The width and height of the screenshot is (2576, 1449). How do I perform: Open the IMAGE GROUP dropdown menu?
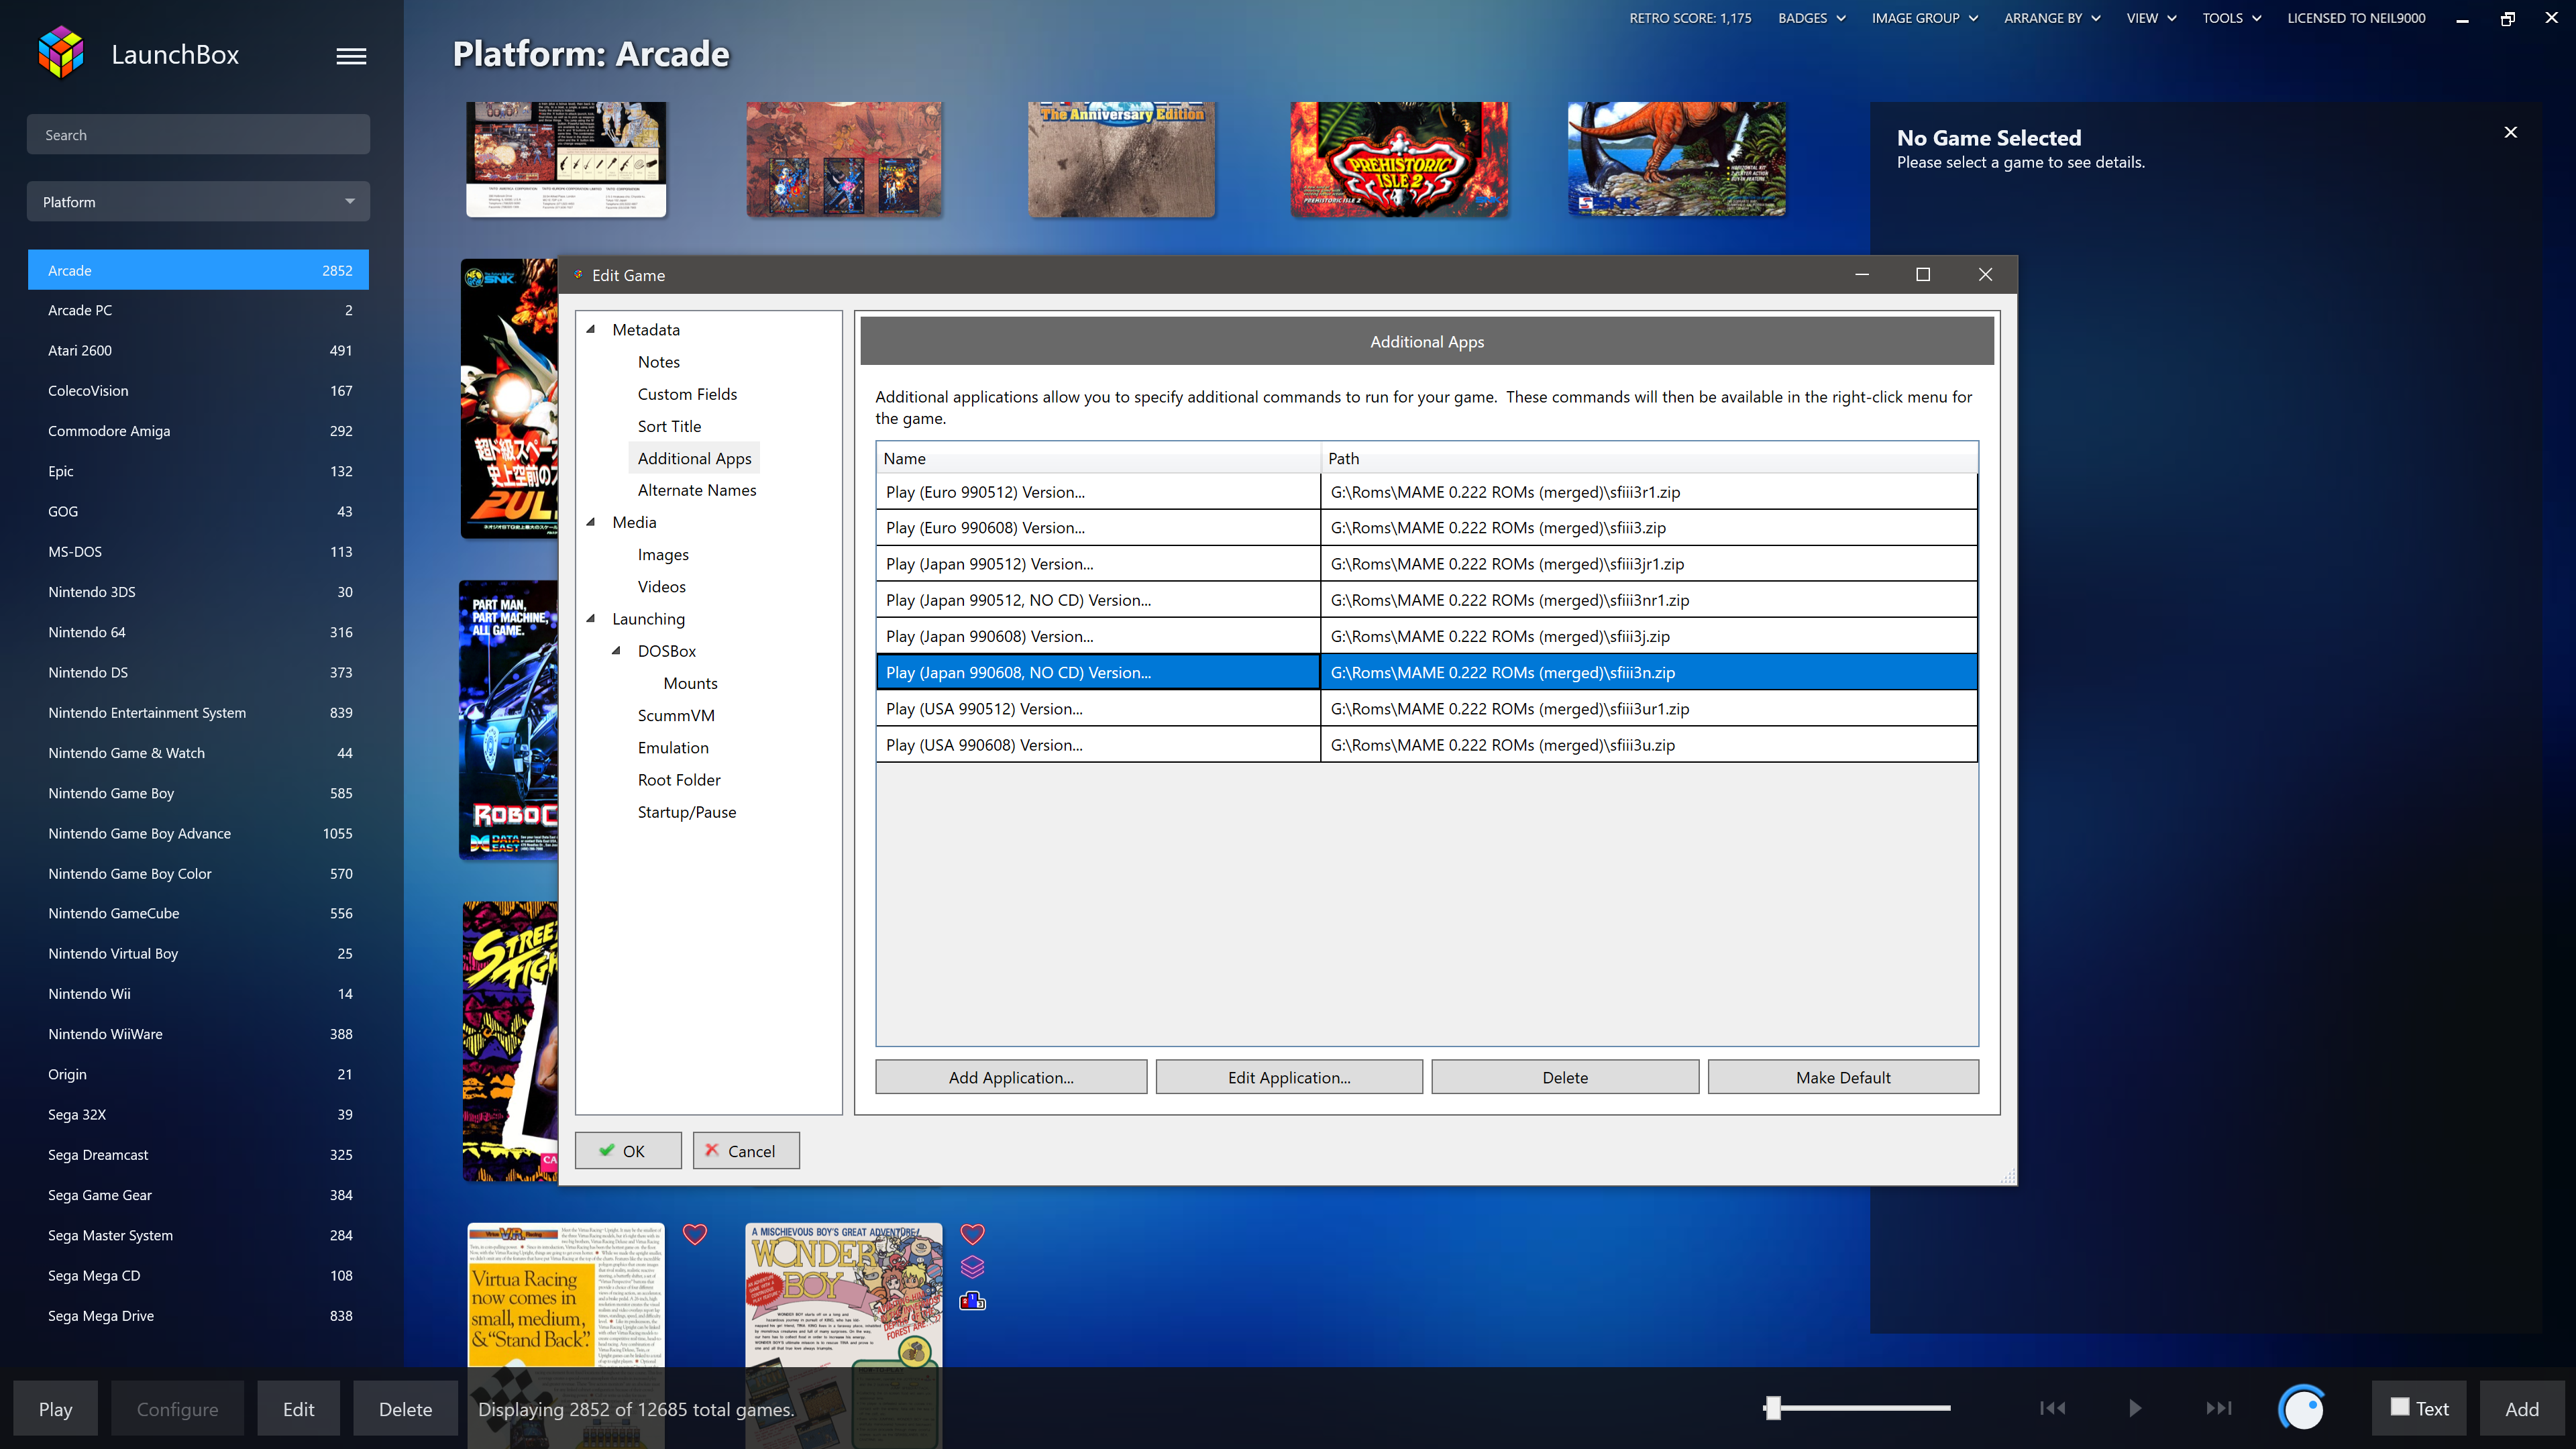click(x=1924, y=18)
